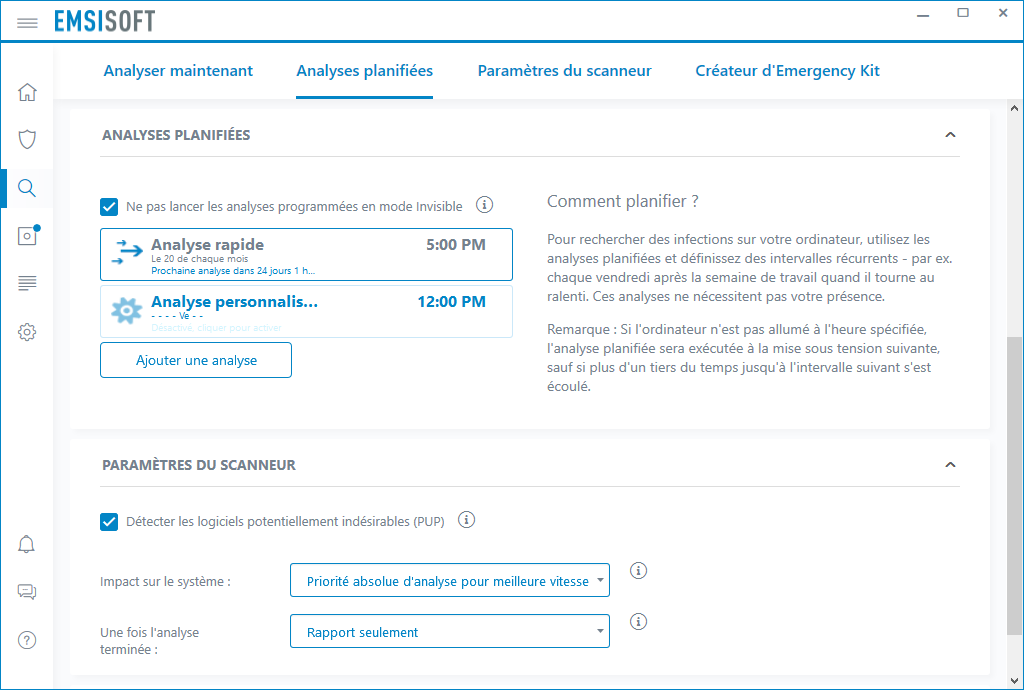Select the Analyses planifiées tab
Image resolution: width=1024 pixels, height=690 pixels.
point(364,71)
